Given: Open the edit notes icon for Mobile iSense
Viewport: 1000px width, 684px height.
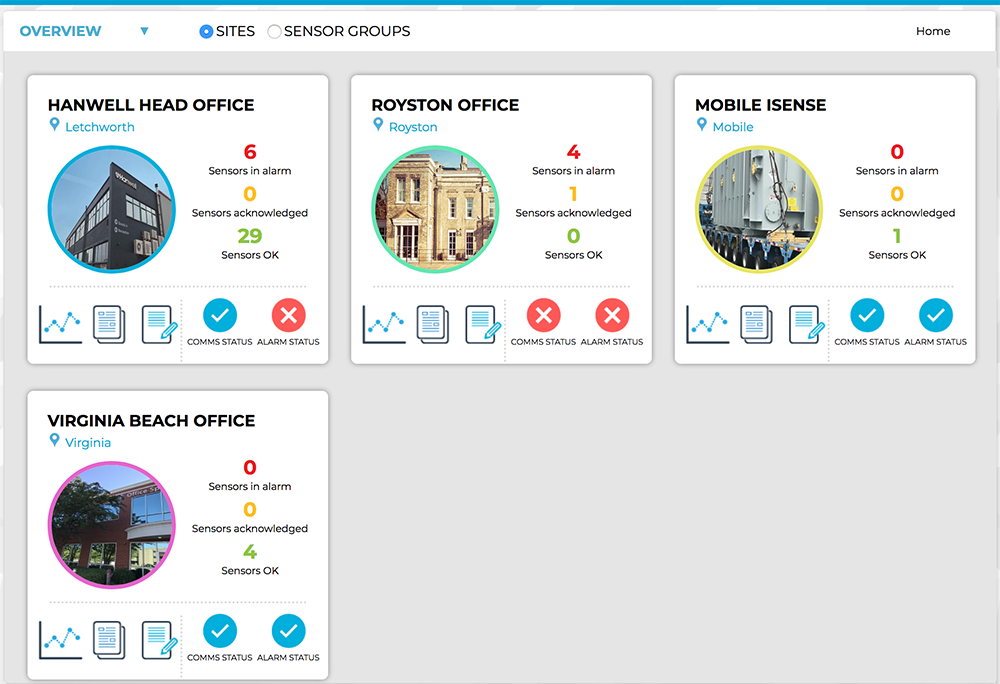Looking at the screenshot, I should pyautogui.click(x=807, y=324).
